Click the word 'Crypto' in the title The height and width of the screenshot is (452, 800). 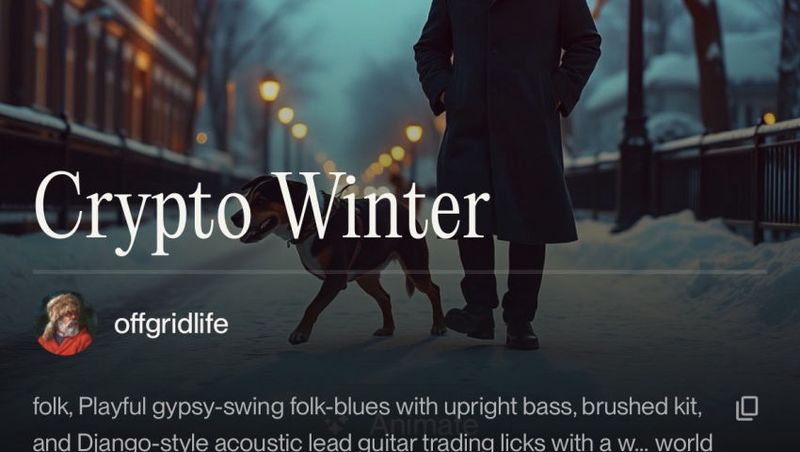[143, 213]
